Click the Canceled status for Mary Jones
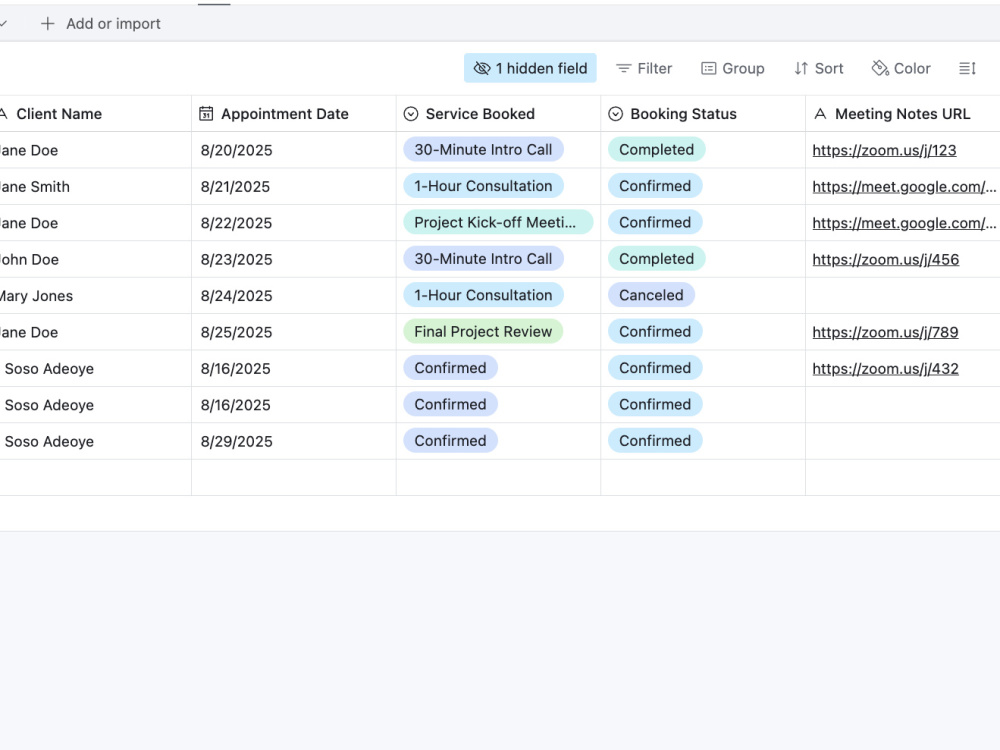 coord(651,295)
